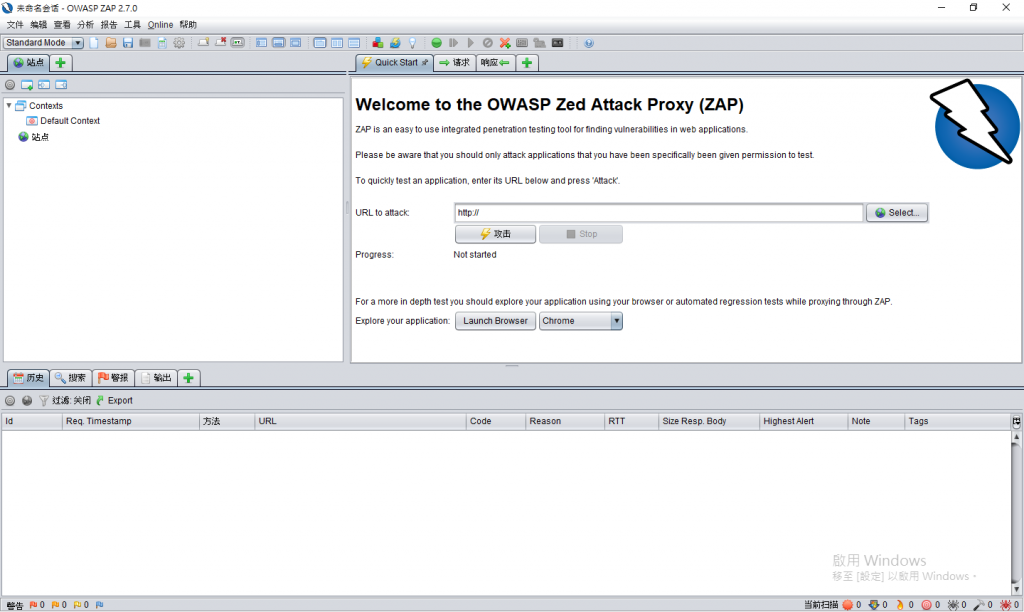This screenshot has height=612, width=1024.
Task: Toggle the green break on all requests button
Action: pyautogui.click(x=436, y=43)
